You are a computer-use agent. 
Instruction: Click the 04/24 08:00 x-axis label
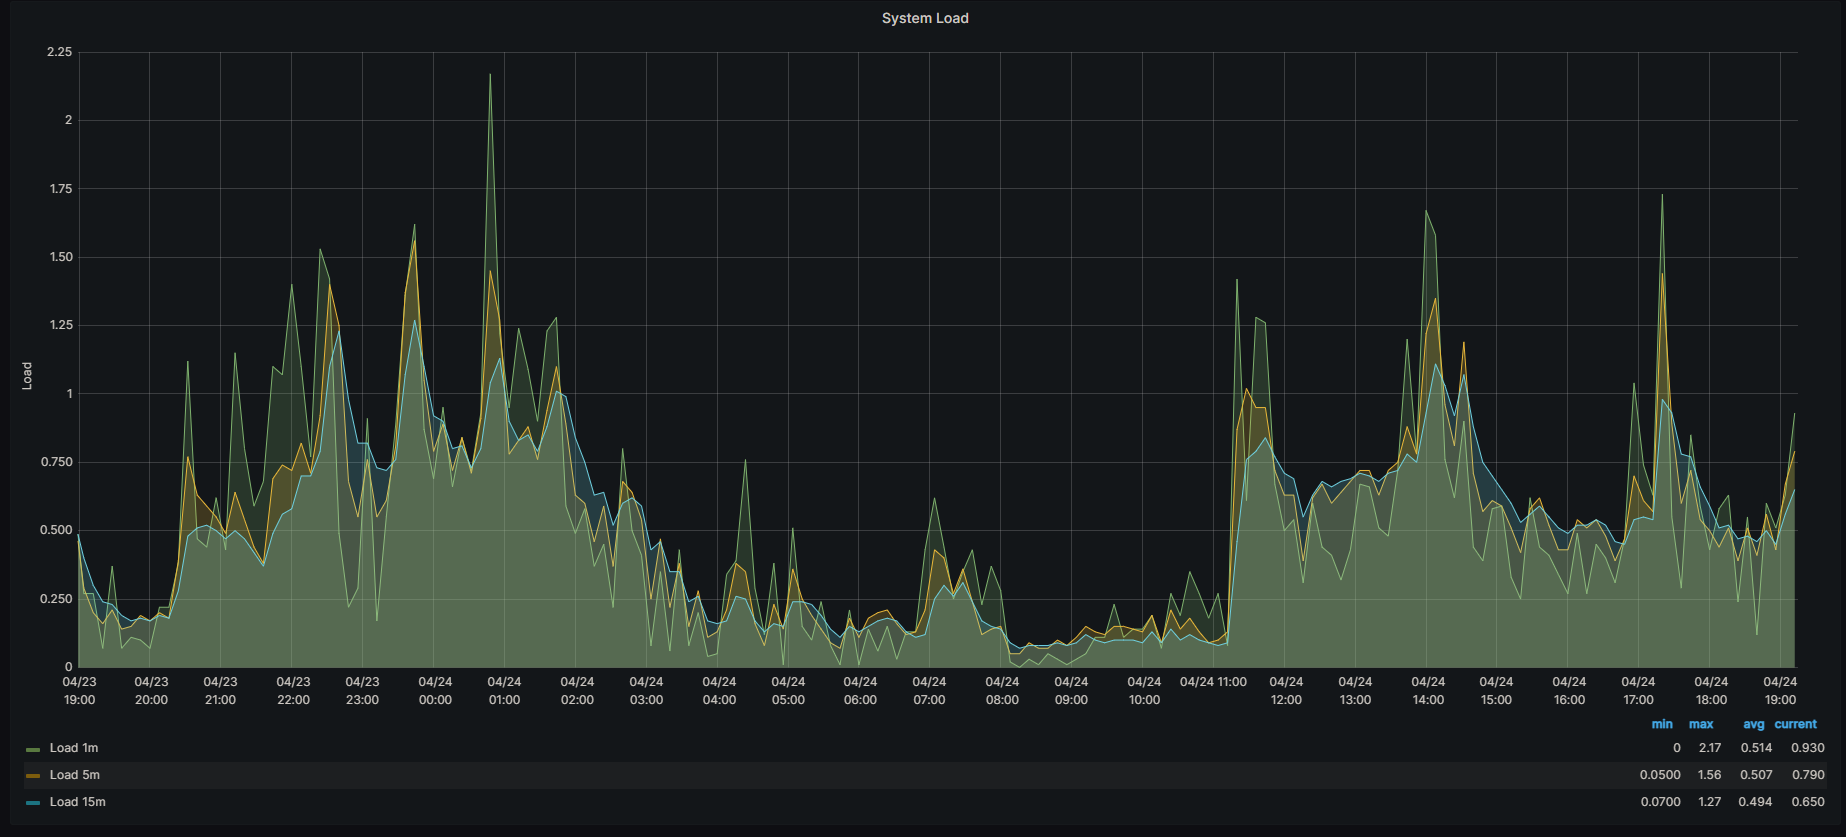(1002, 691)
